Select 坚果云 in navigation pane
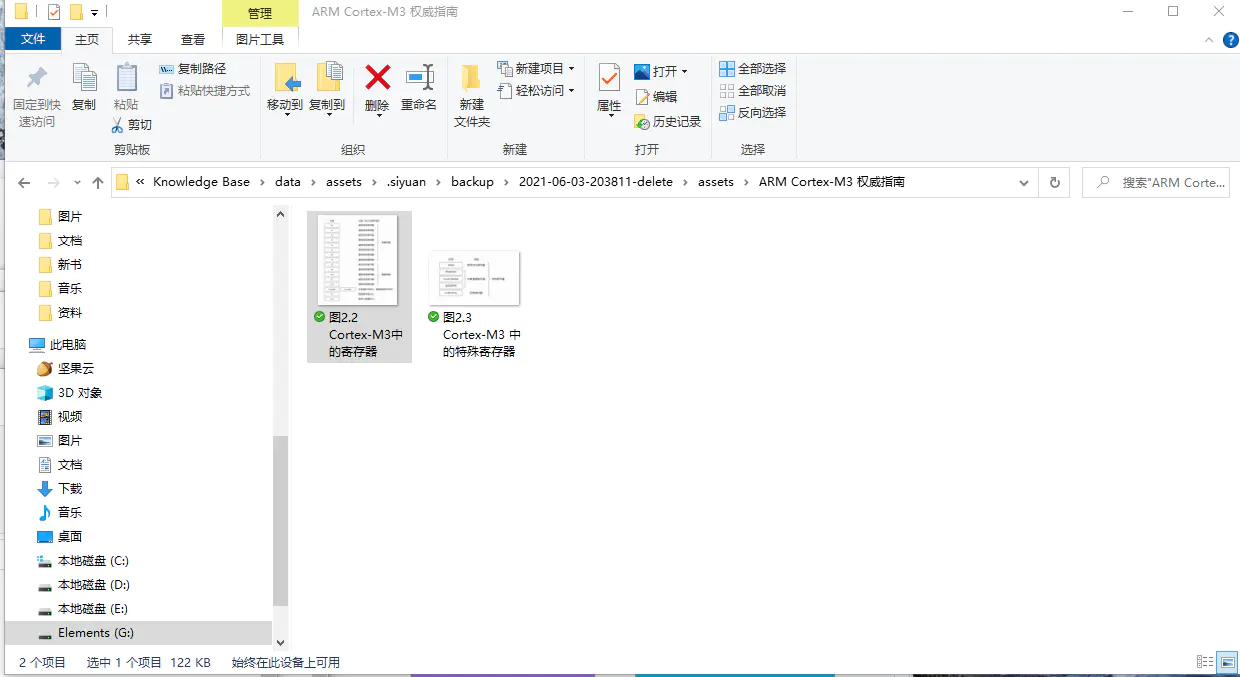Image resolution: width=1240 pixels, height=677 pixels. tap(66, 368)
